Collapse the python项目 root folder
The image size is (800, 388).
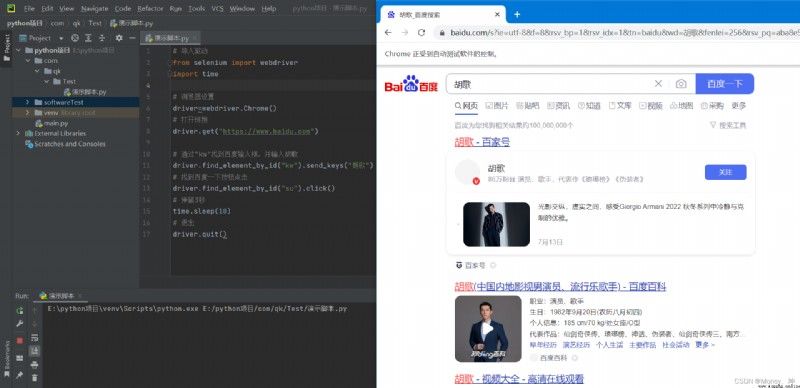click(x=19, y=51)
